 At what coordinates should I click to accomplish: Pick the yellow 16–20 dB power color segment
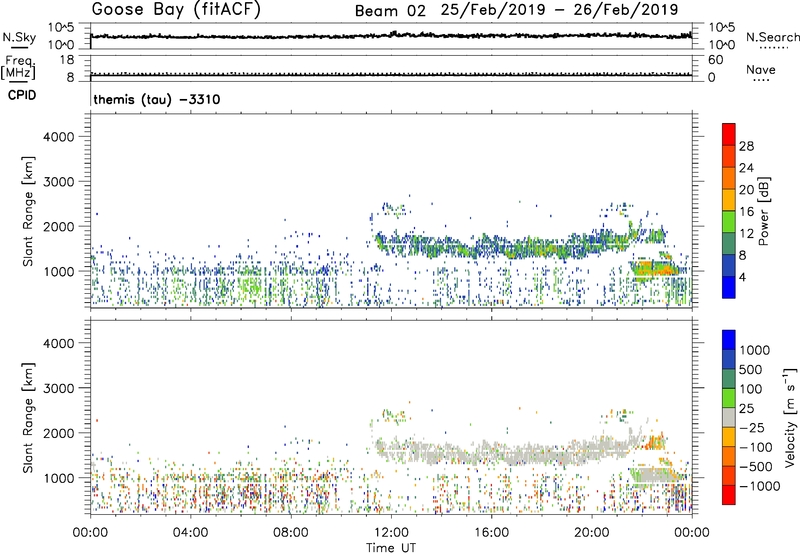[729, 199]
